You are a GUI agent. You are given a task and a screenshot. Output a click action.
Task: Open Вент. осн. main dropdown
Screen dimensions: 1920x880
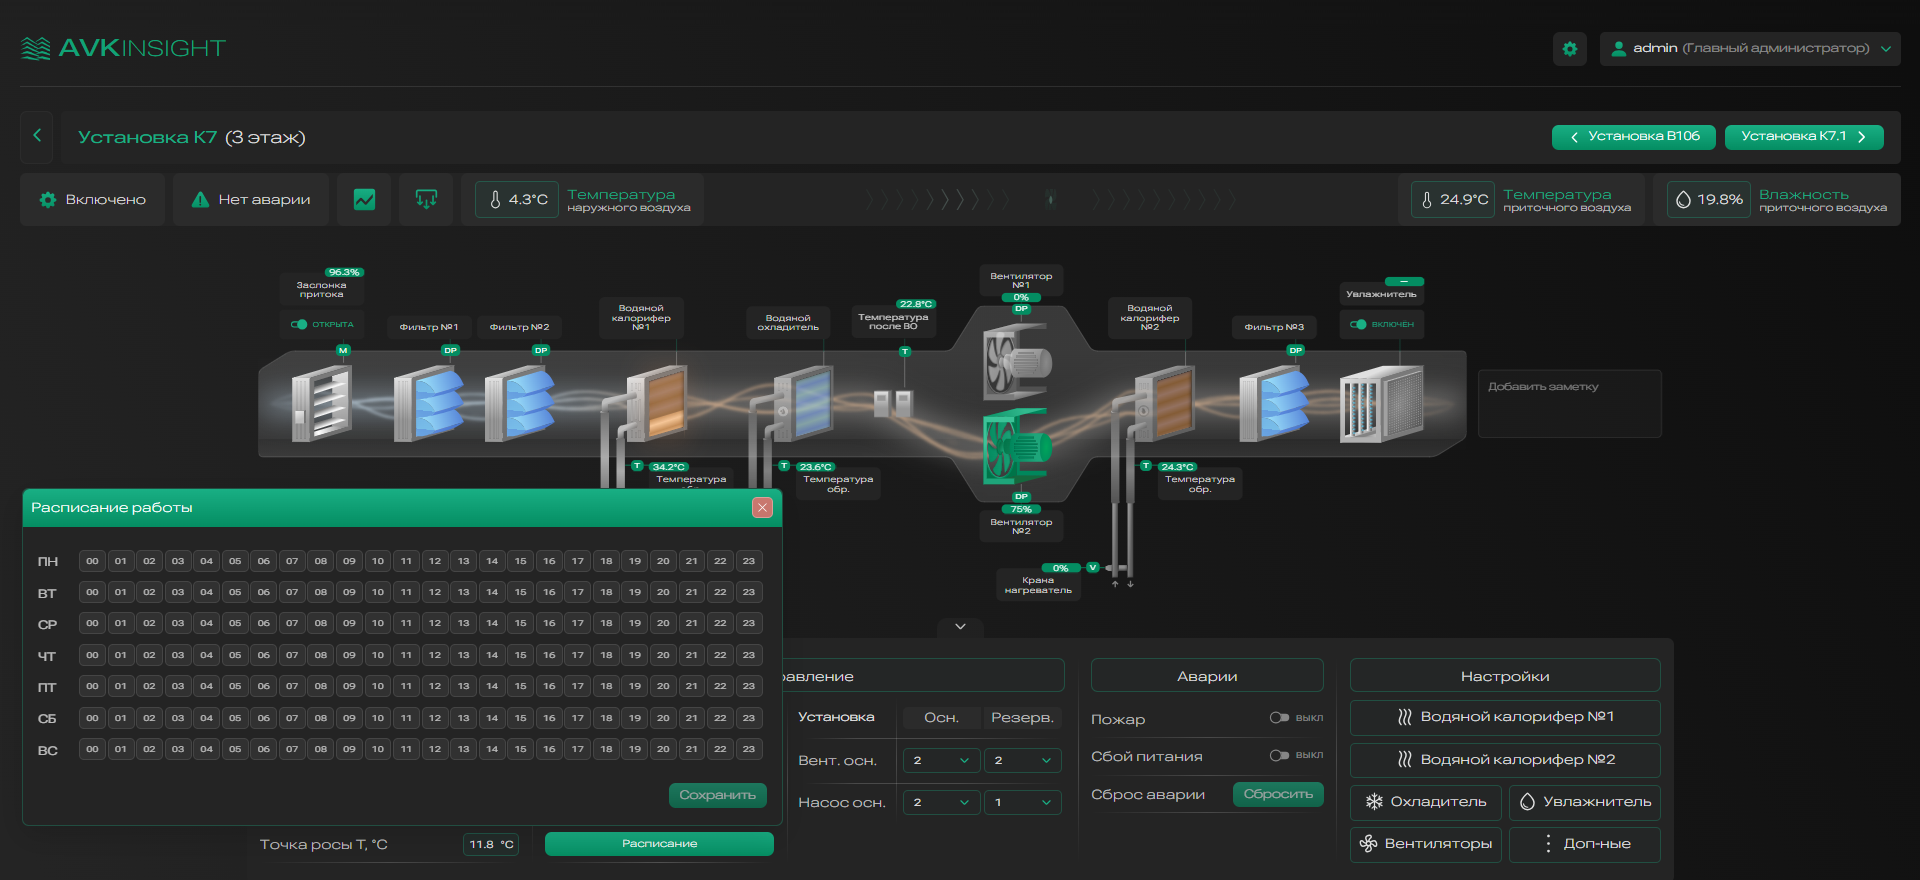coord(941,760)
